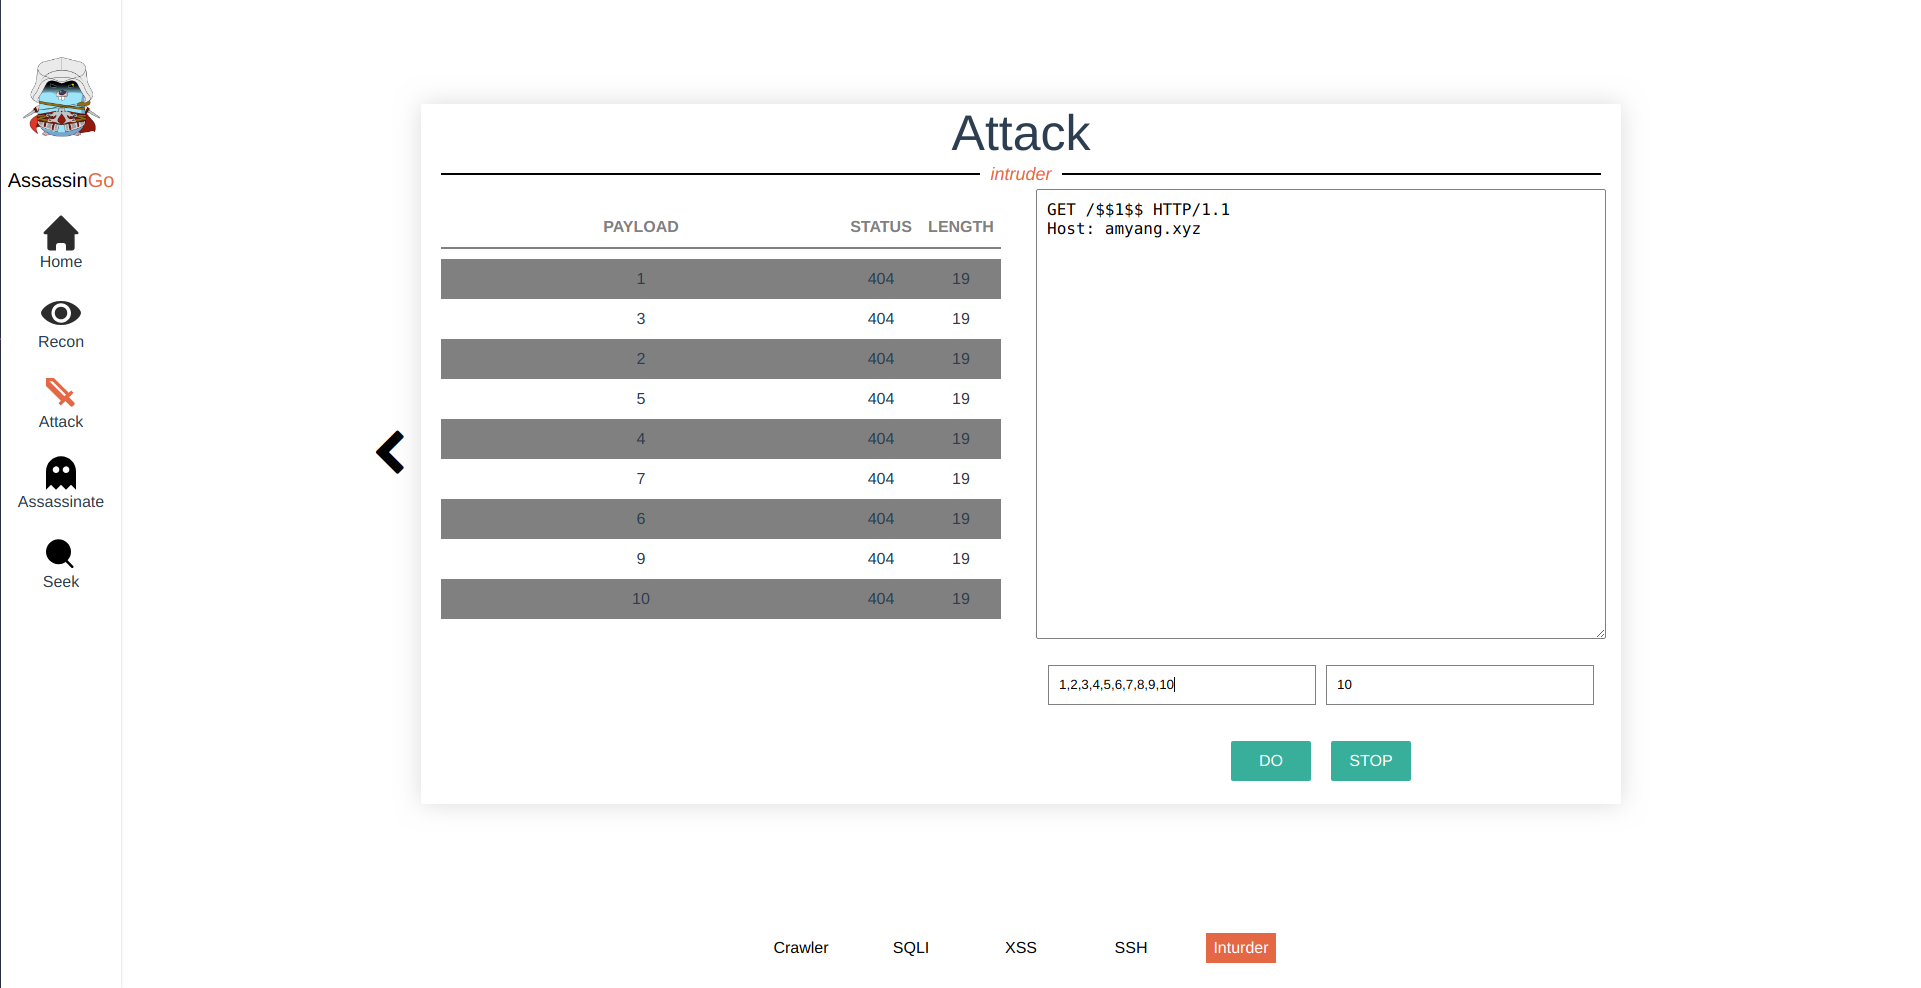Select the Attack sword icon
1921x988 pixels.
(x=61, y=392)
